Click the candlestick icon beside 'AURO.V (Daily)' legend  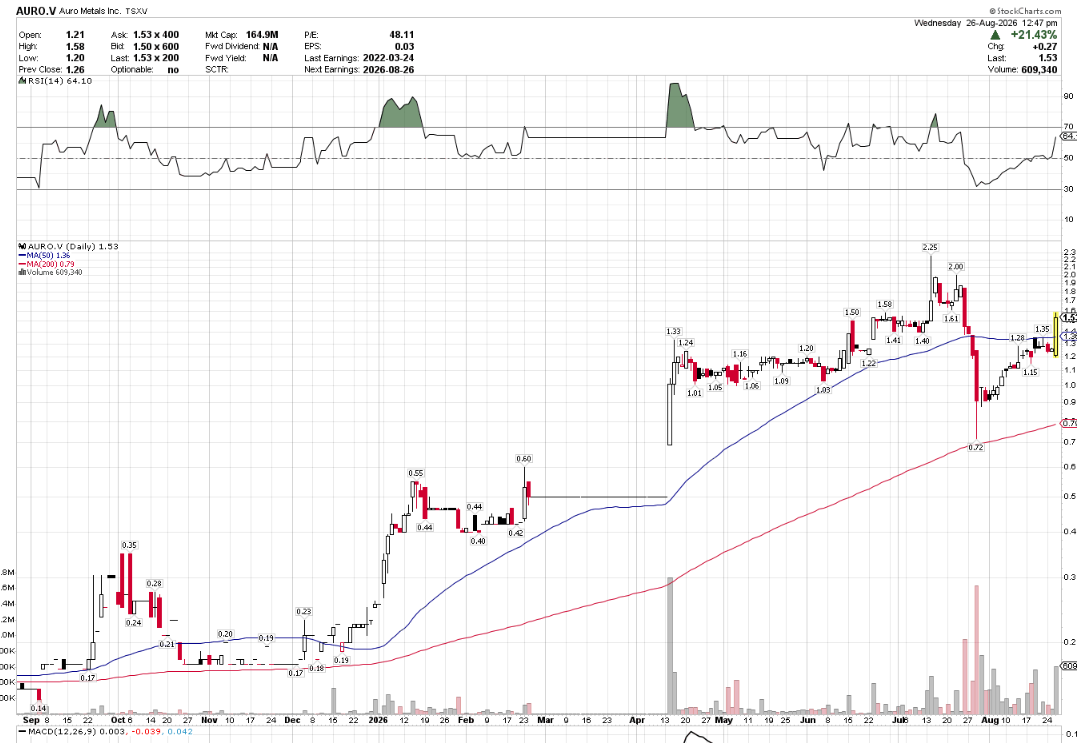pos(22,246)
